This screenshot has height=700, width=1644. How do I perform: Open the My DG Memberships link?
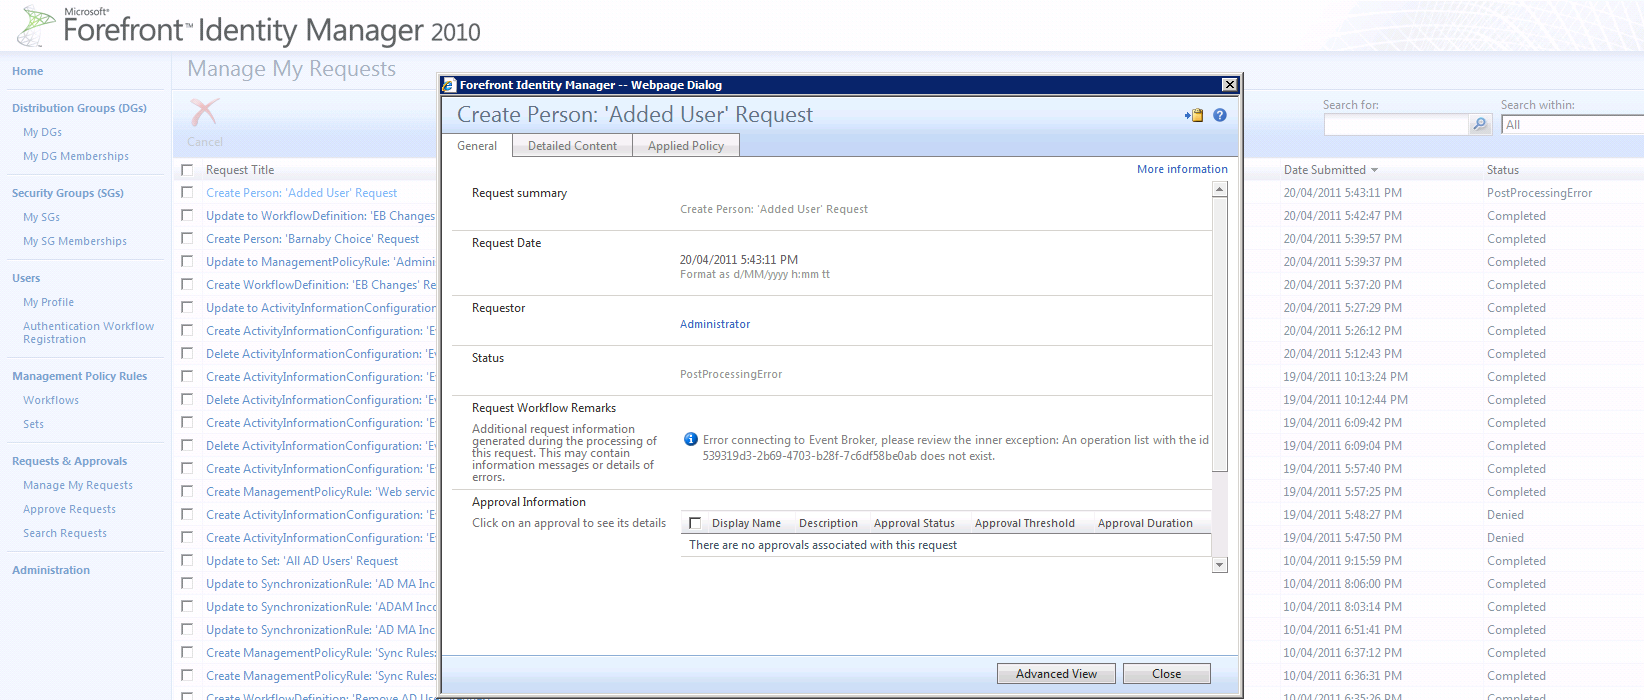pyautogui.click(x=76, y=156)
